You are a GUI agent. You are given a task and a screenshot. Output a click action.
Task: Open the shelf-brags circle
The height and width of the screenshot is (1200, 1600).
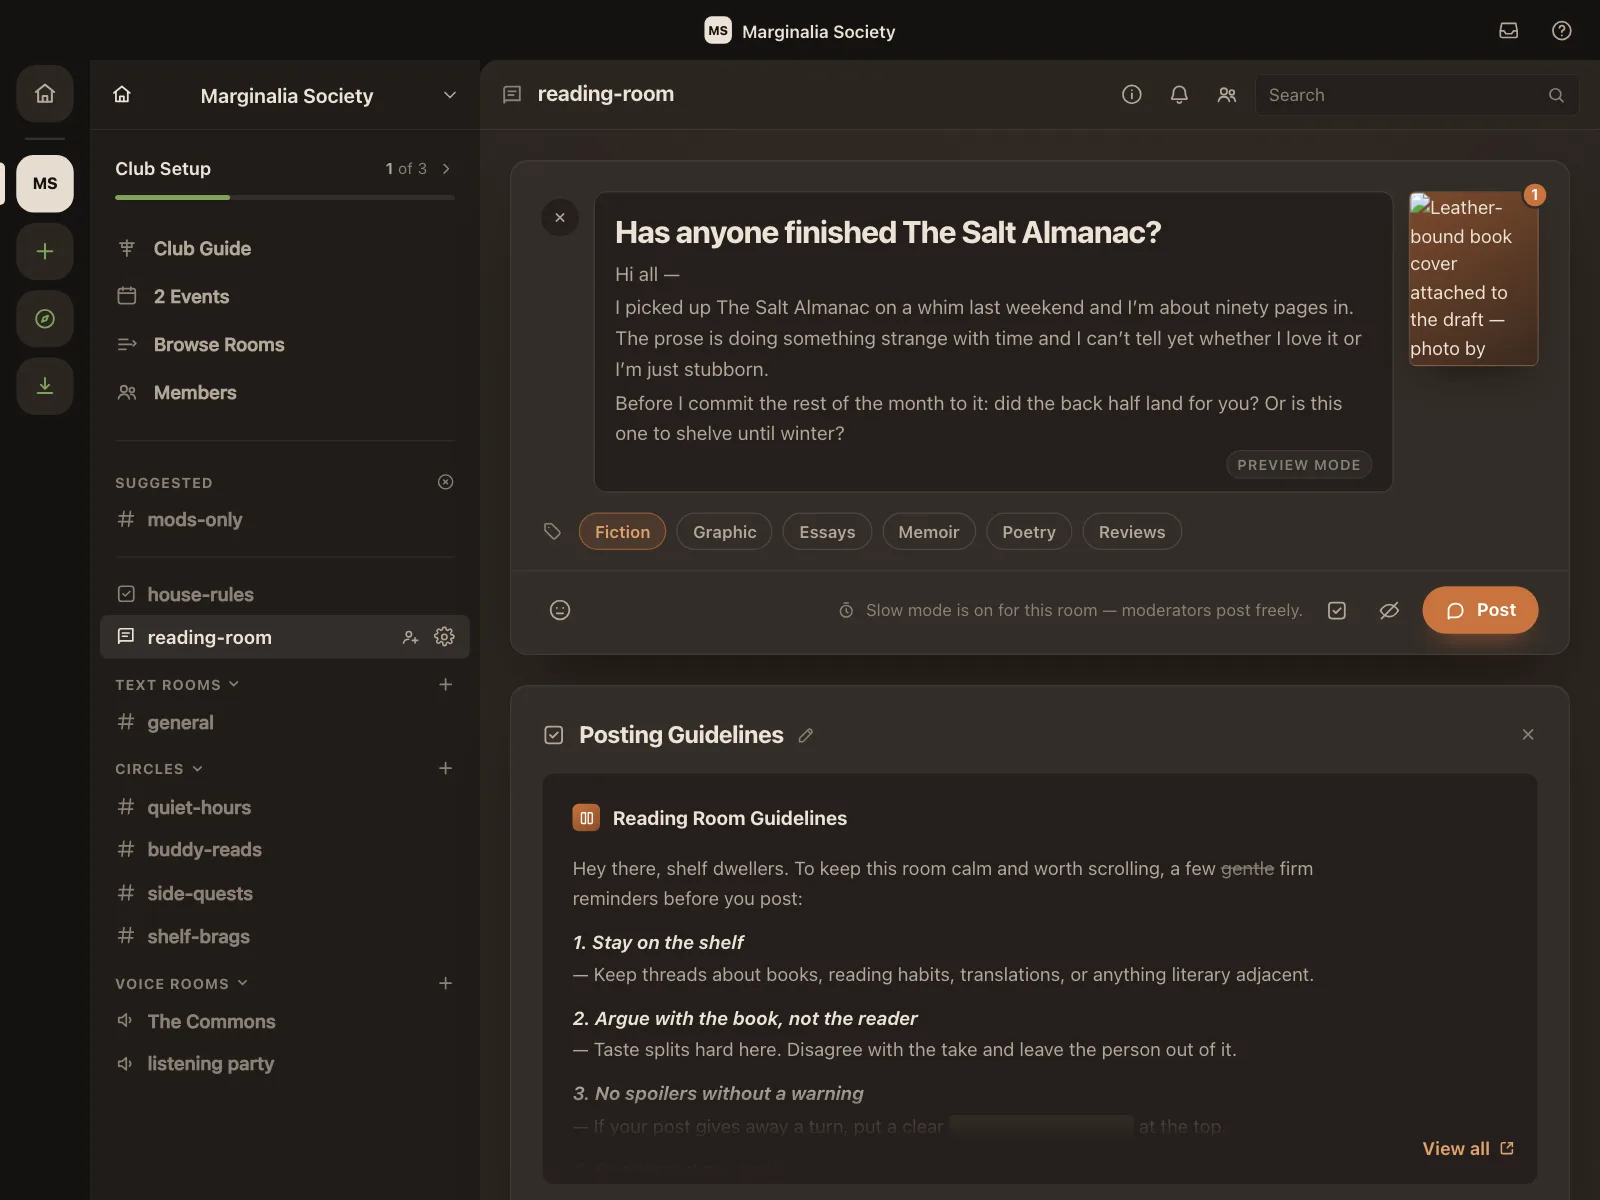285,937
